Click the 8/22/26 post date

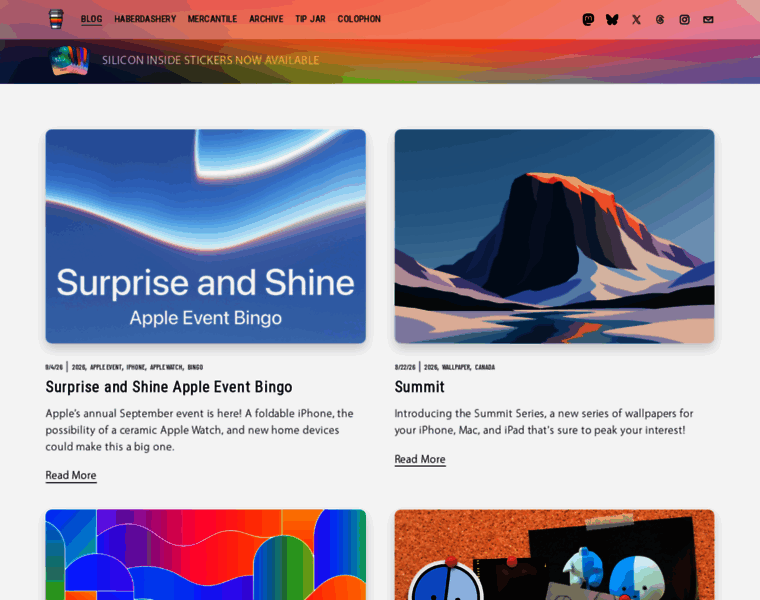[405, 367]
